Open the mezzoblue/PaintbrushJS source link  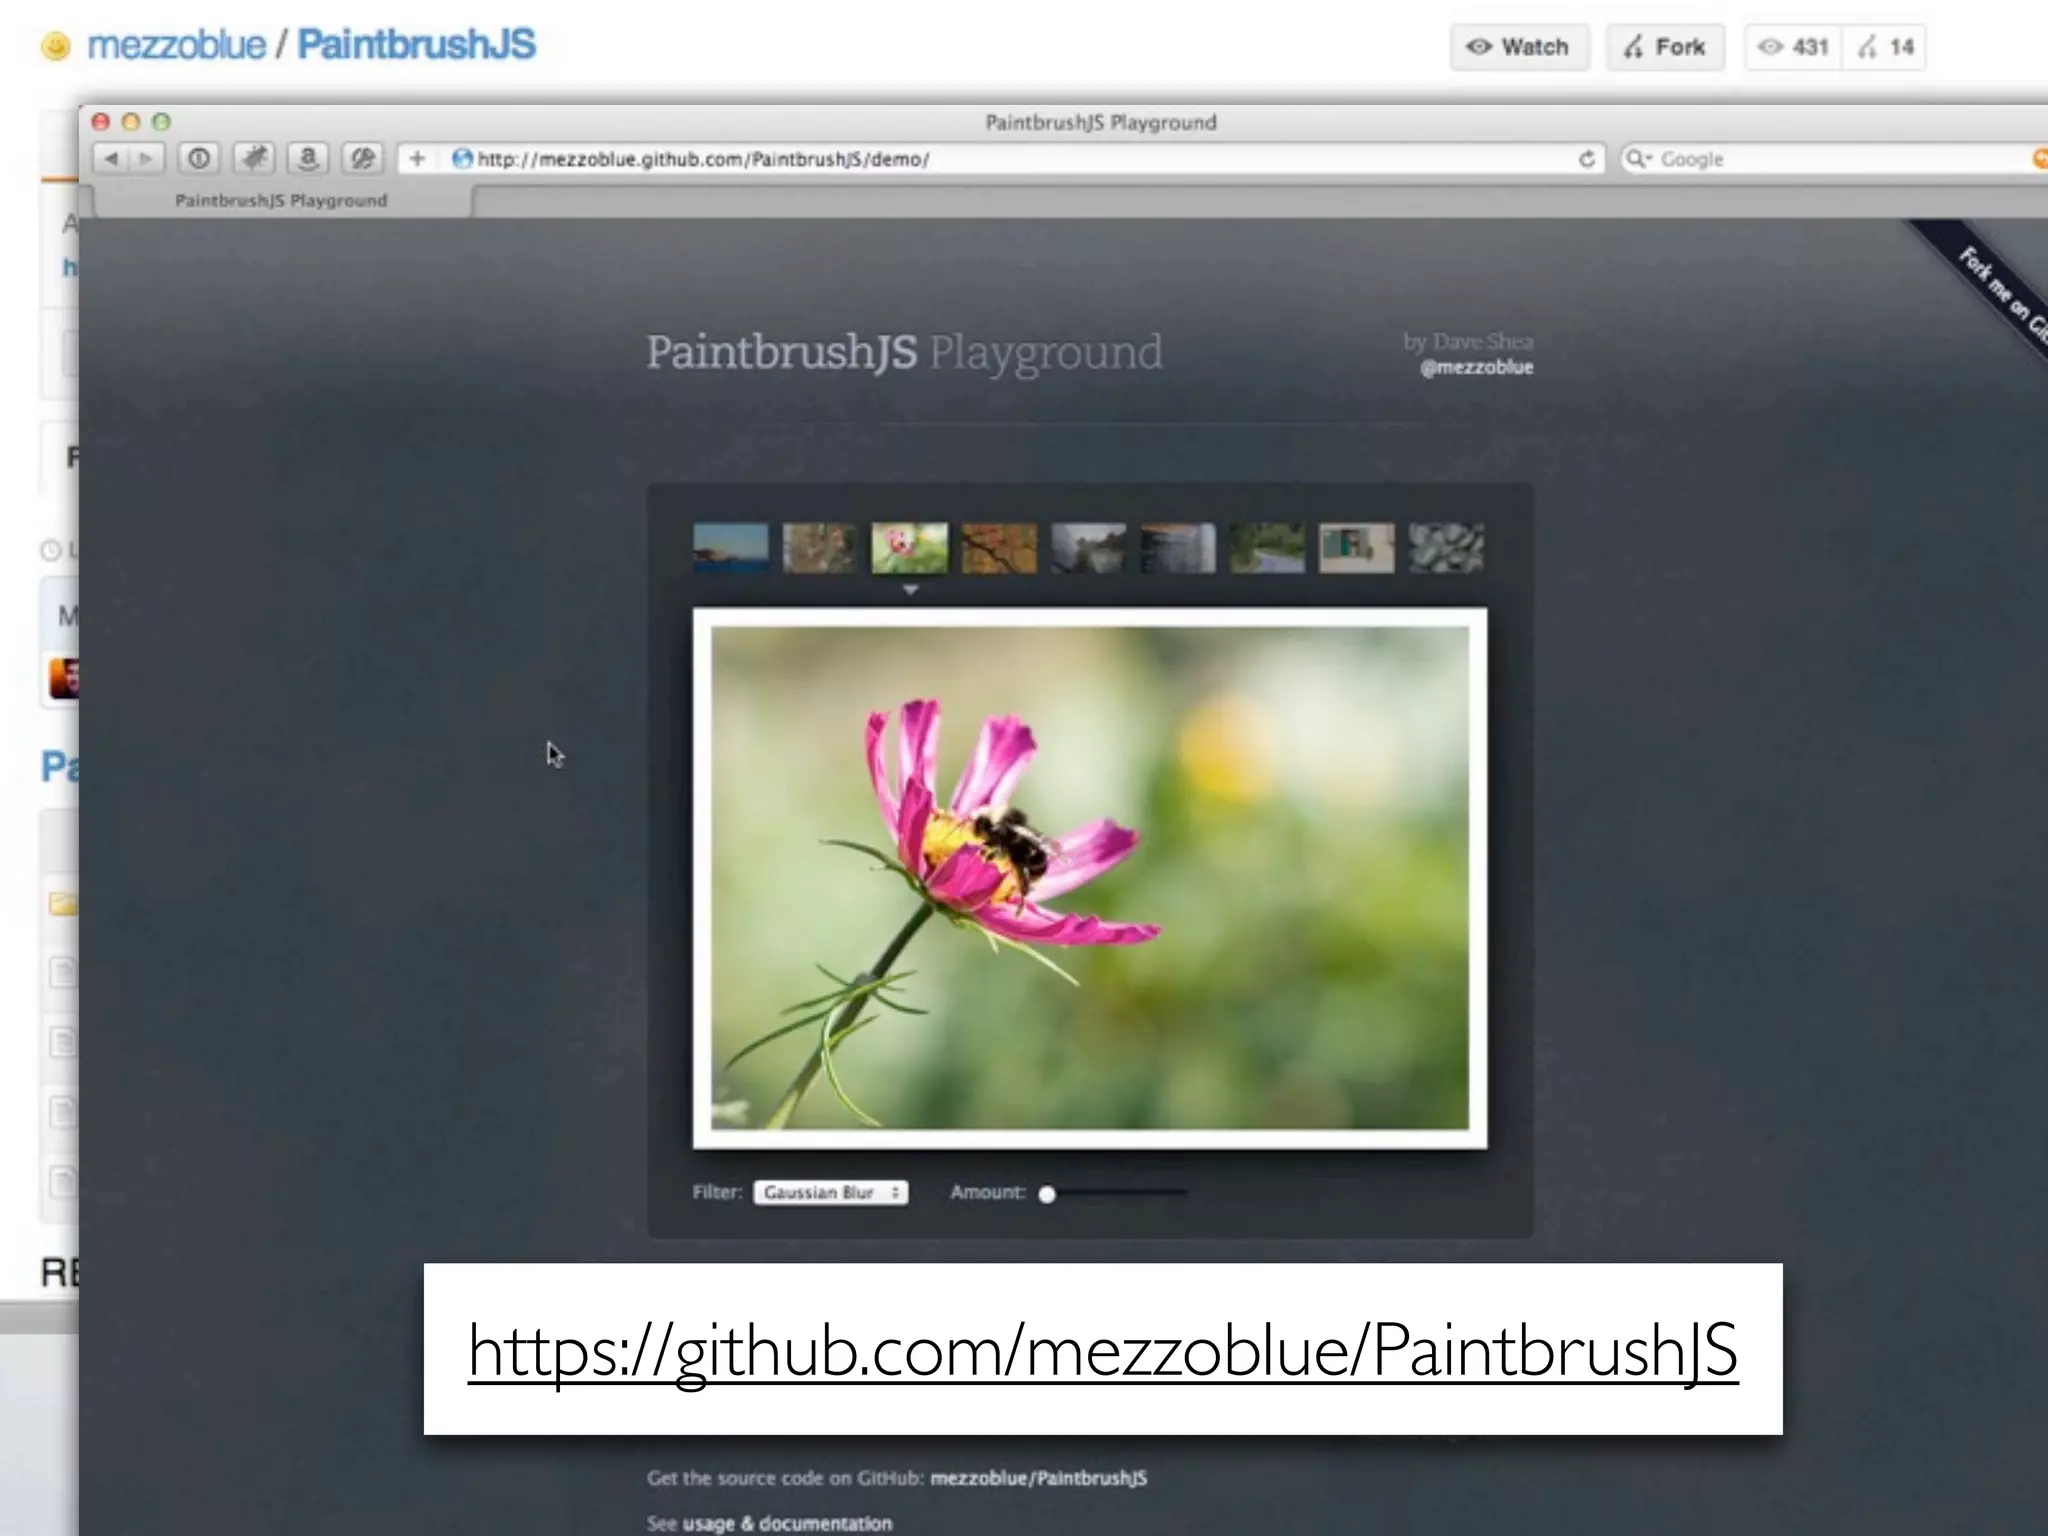tap(1038, 1478)
